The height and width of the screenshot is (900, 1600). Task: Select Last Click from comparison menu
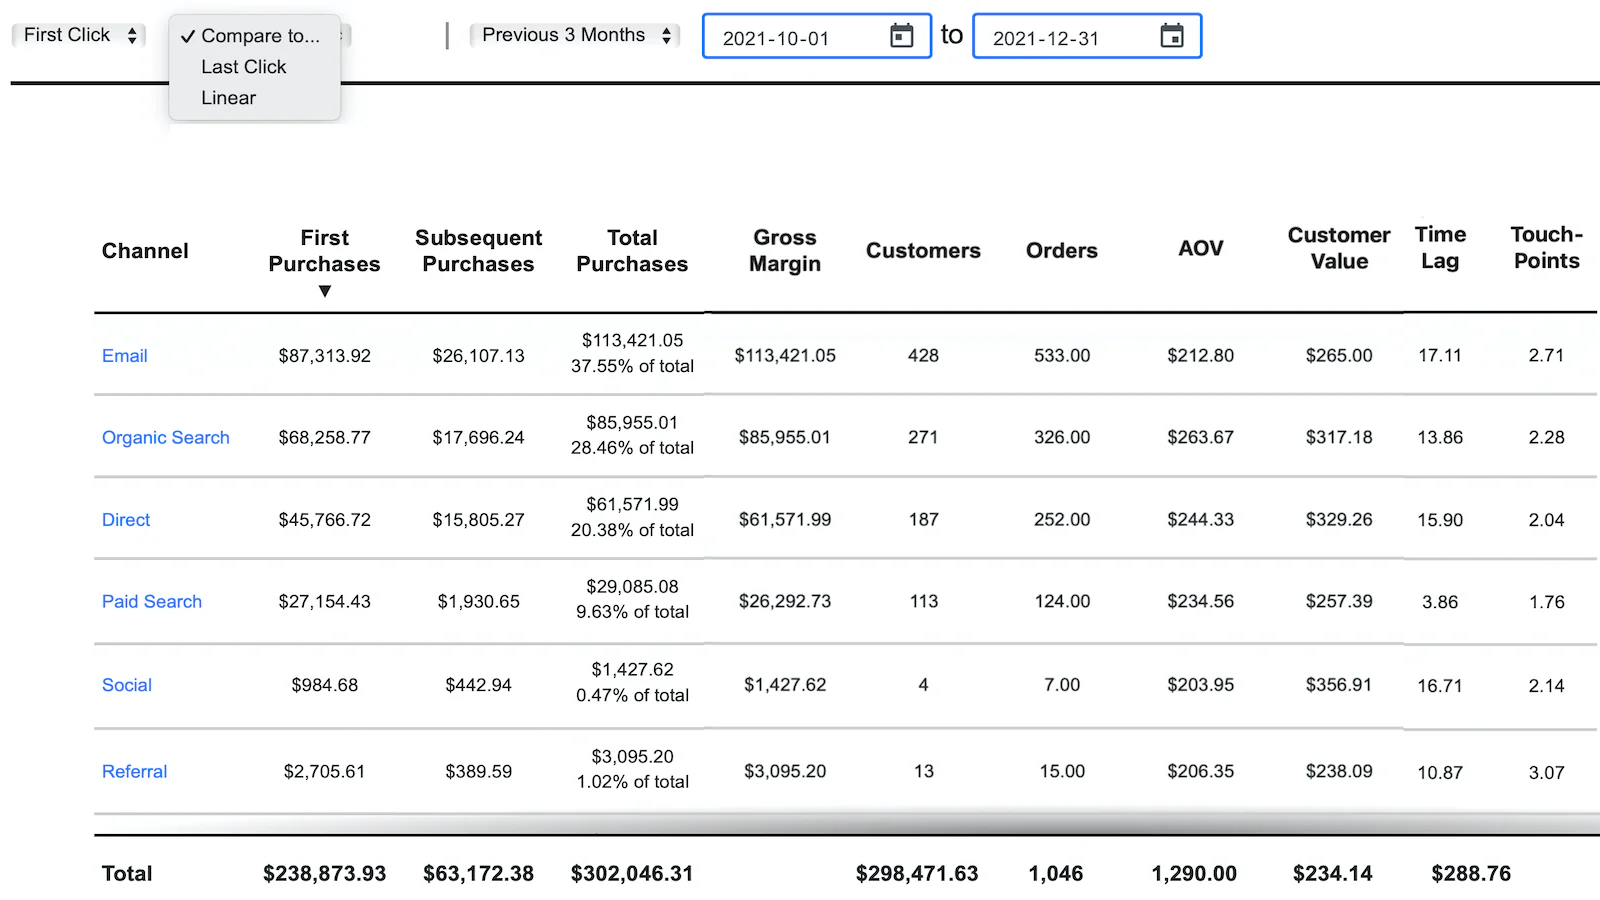tap(243, 67)
